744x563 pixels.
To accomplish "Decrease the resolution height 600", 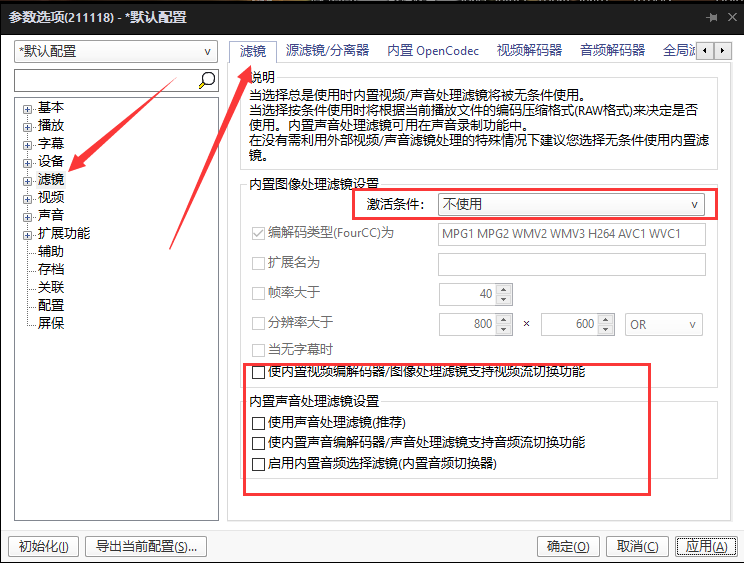I will [x=606, y=330].
